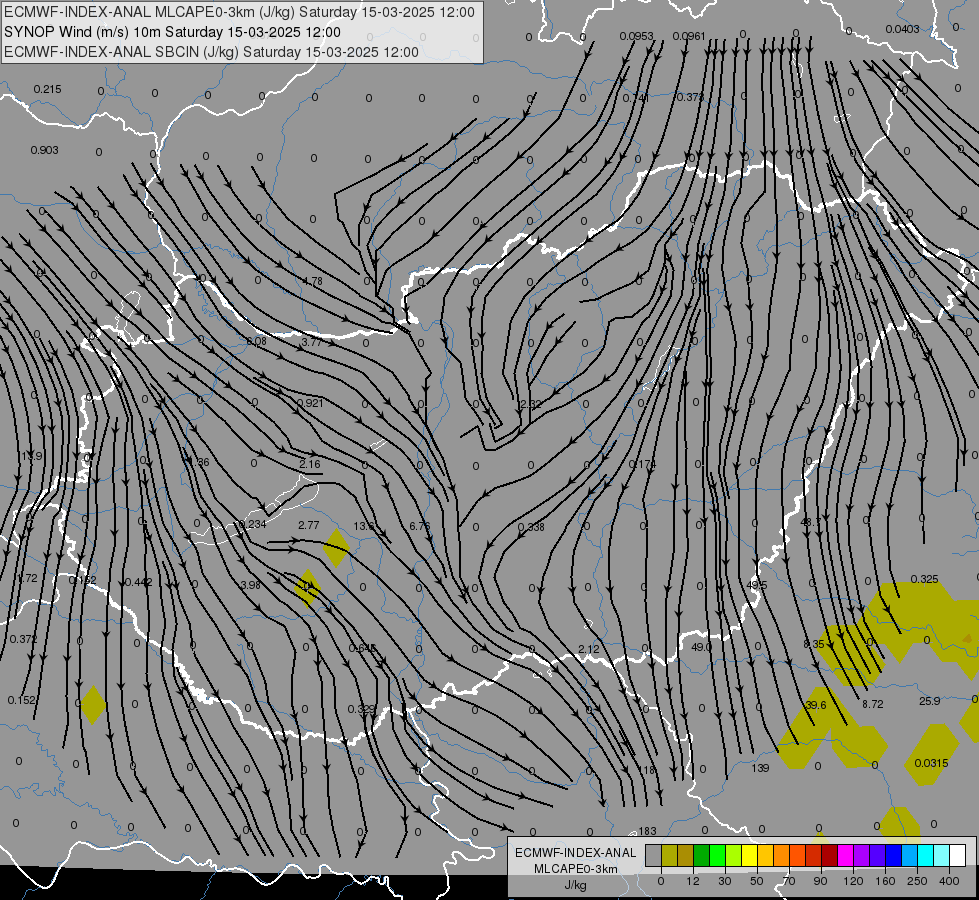This screenshot has height=900, width=979.
Task: Click the map value 8.35
Action: click(814, 644)
